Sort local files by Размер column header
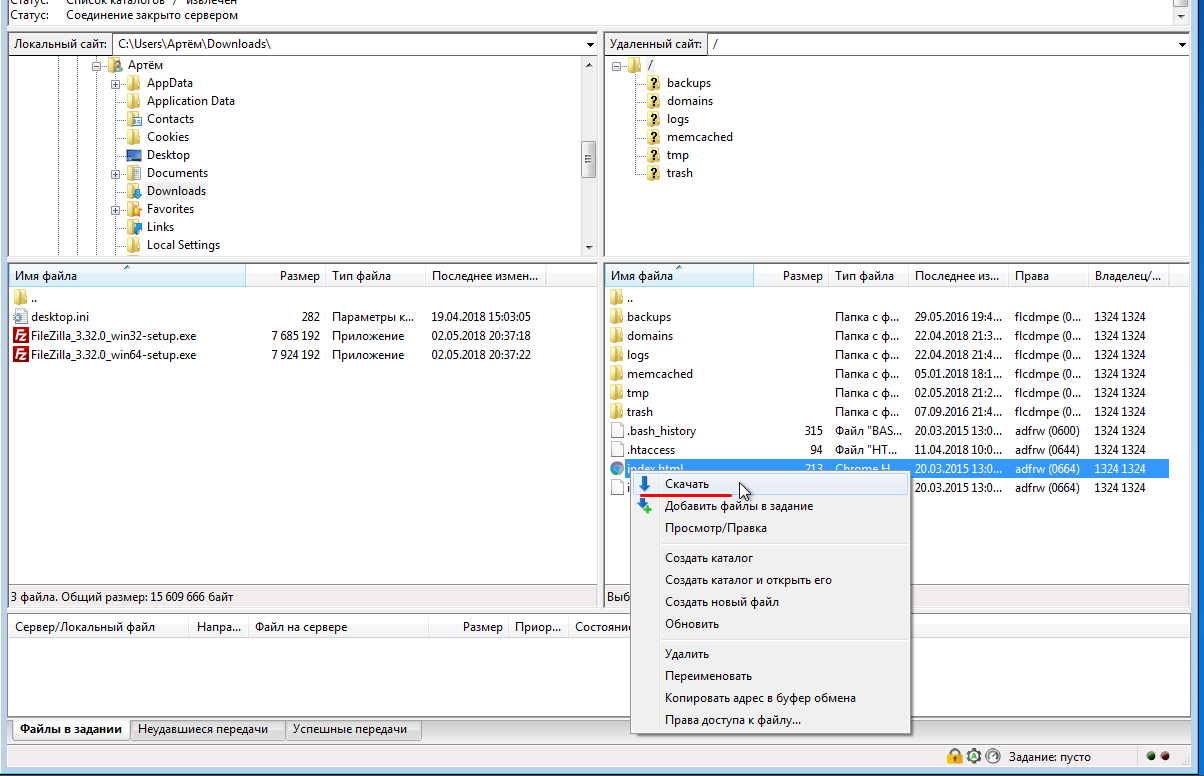 coord(299,276)
